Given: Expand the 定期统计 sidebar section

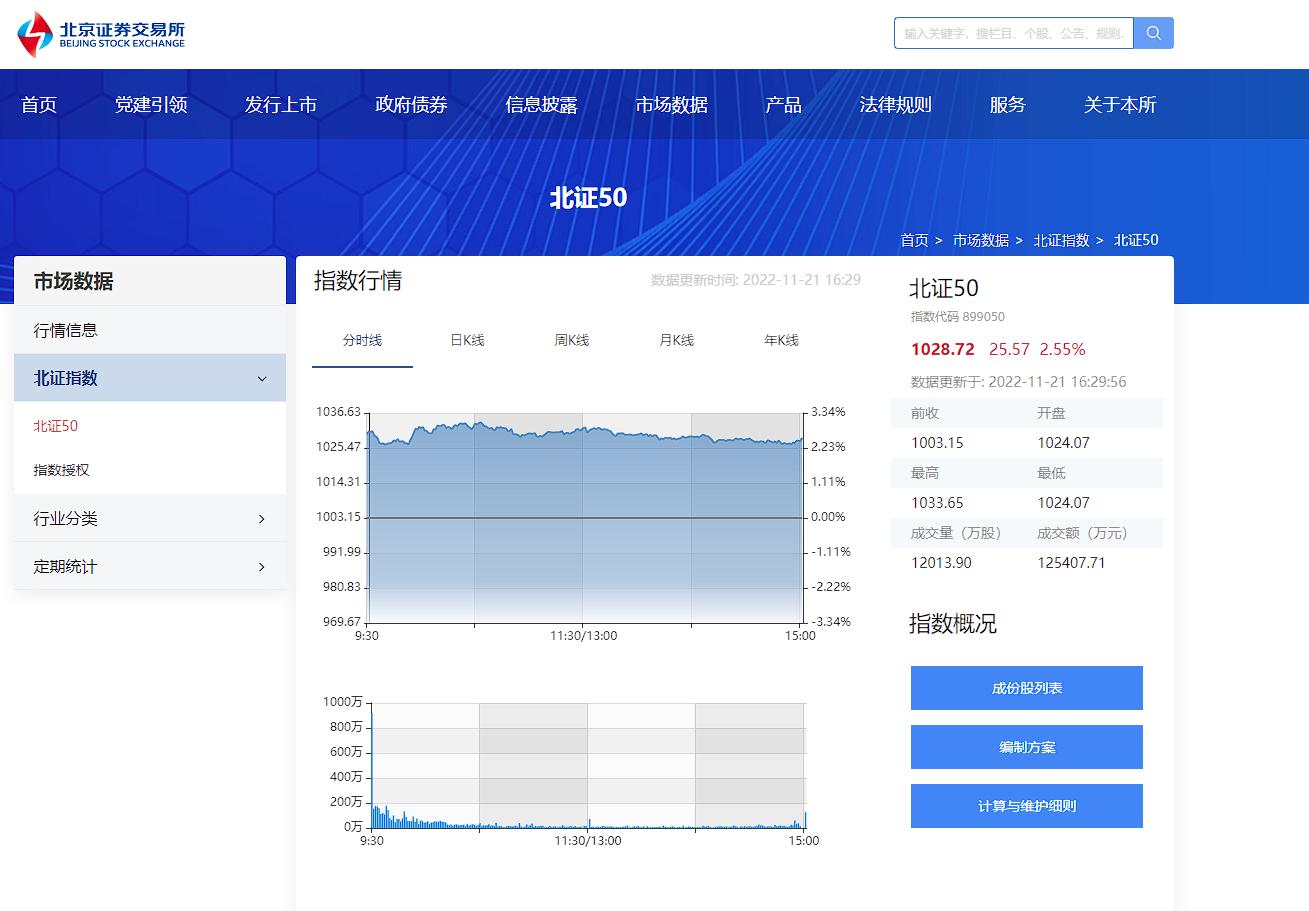Looking at the screenshot, I should [262, 566].
